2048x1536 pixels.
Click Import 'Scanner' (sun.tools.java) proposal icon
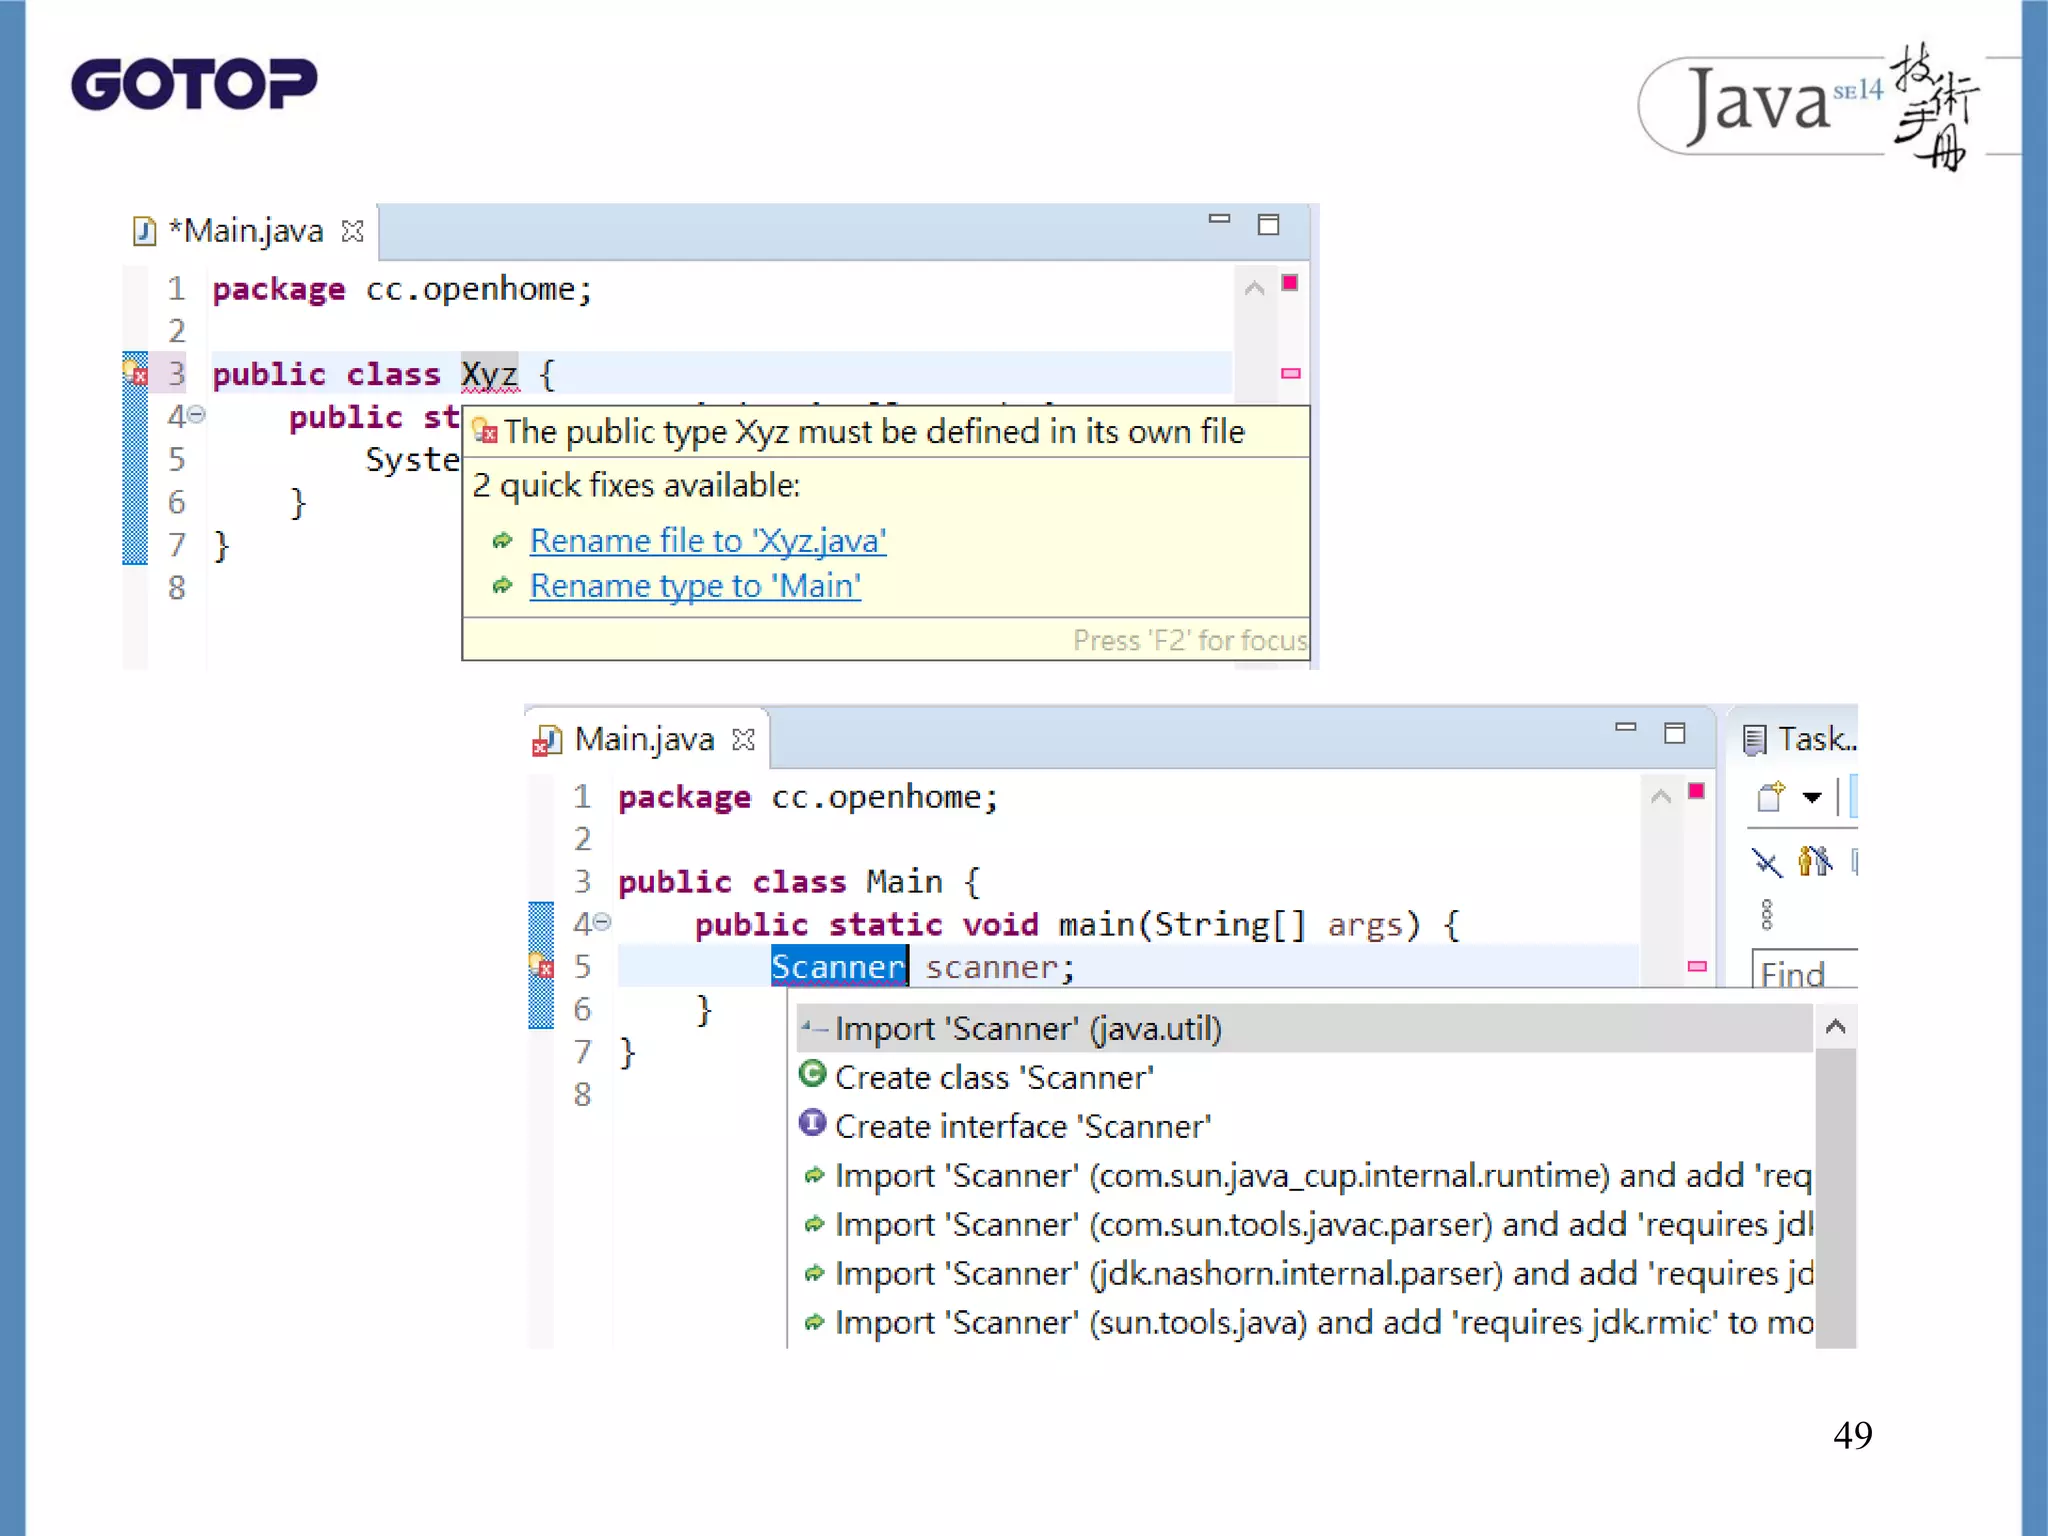(814, 1322)
